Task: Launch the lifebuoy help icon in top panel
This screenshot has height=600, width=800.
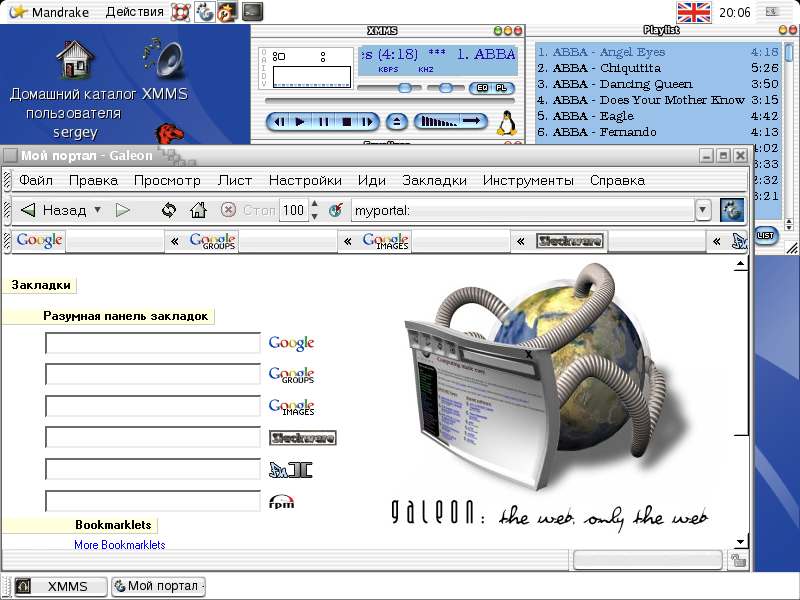Action: coord(180,12)
